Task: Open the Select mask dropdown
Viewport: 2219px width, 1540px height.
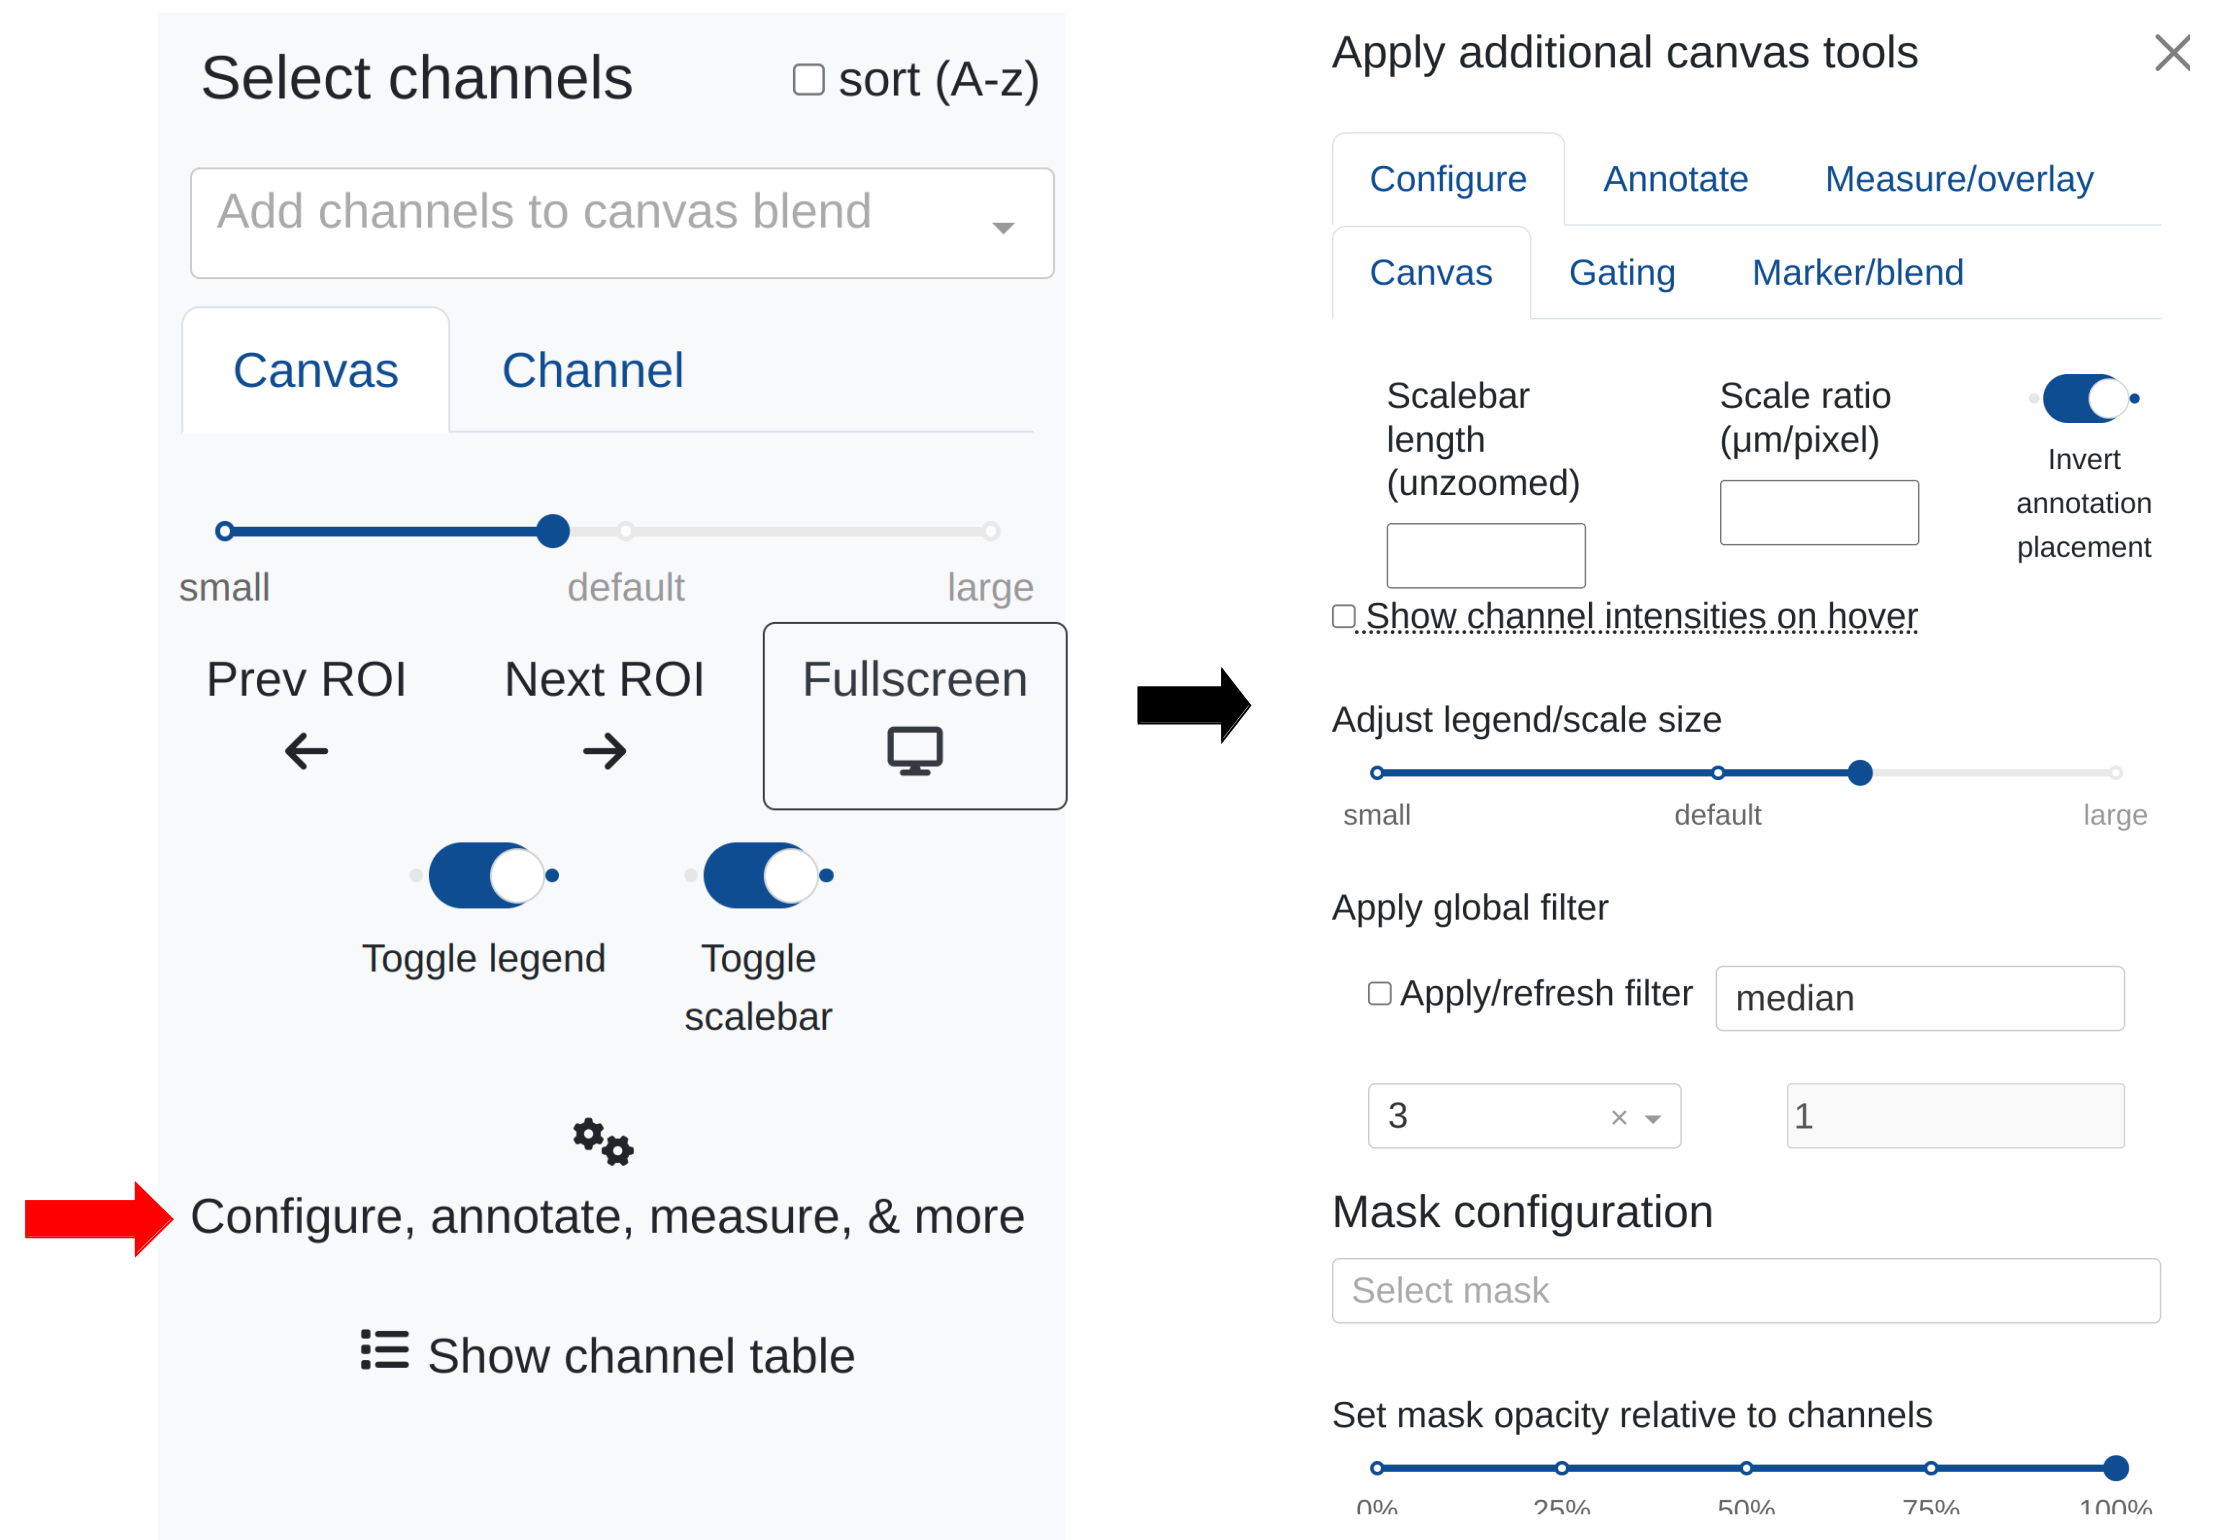Action: [1745, 1290]
